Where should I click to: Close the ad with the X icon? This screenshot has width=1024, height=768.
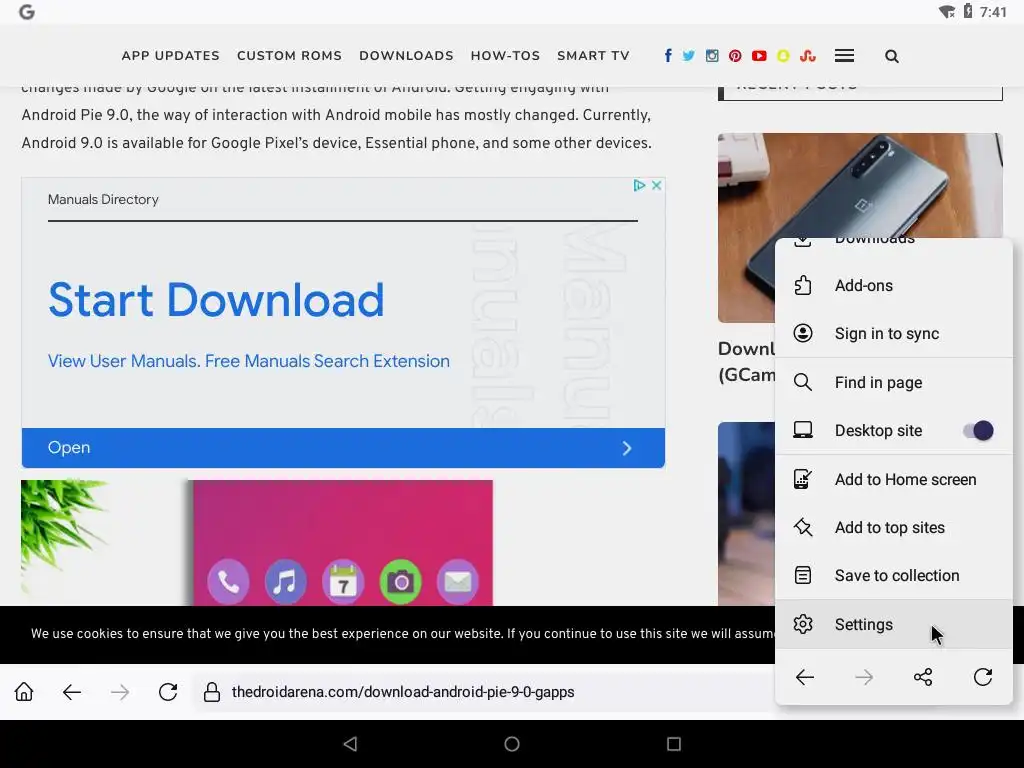[x=656, y=185]
